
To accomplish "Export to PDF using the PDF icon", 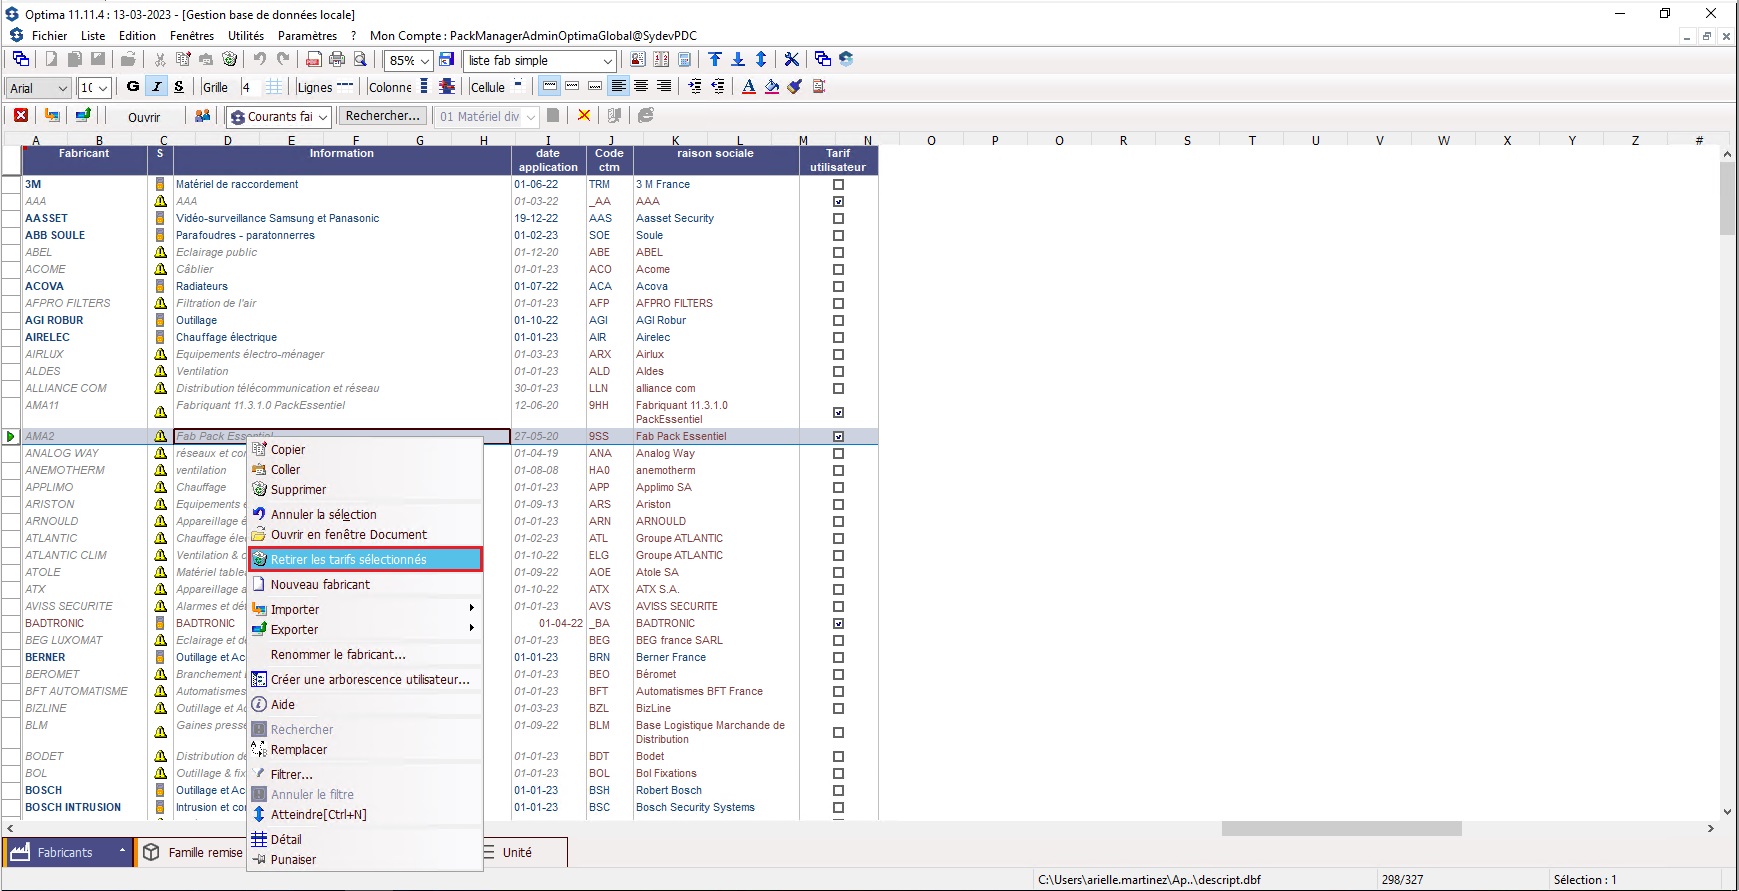I will point(313,59).
